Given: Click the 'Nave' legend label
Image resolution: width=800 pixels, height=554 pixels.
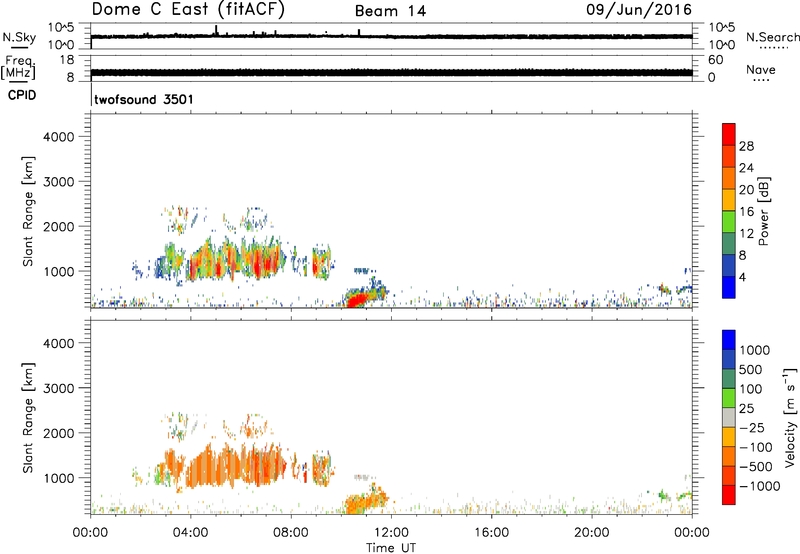Looking at the screenshot, I should click(761, 69).
